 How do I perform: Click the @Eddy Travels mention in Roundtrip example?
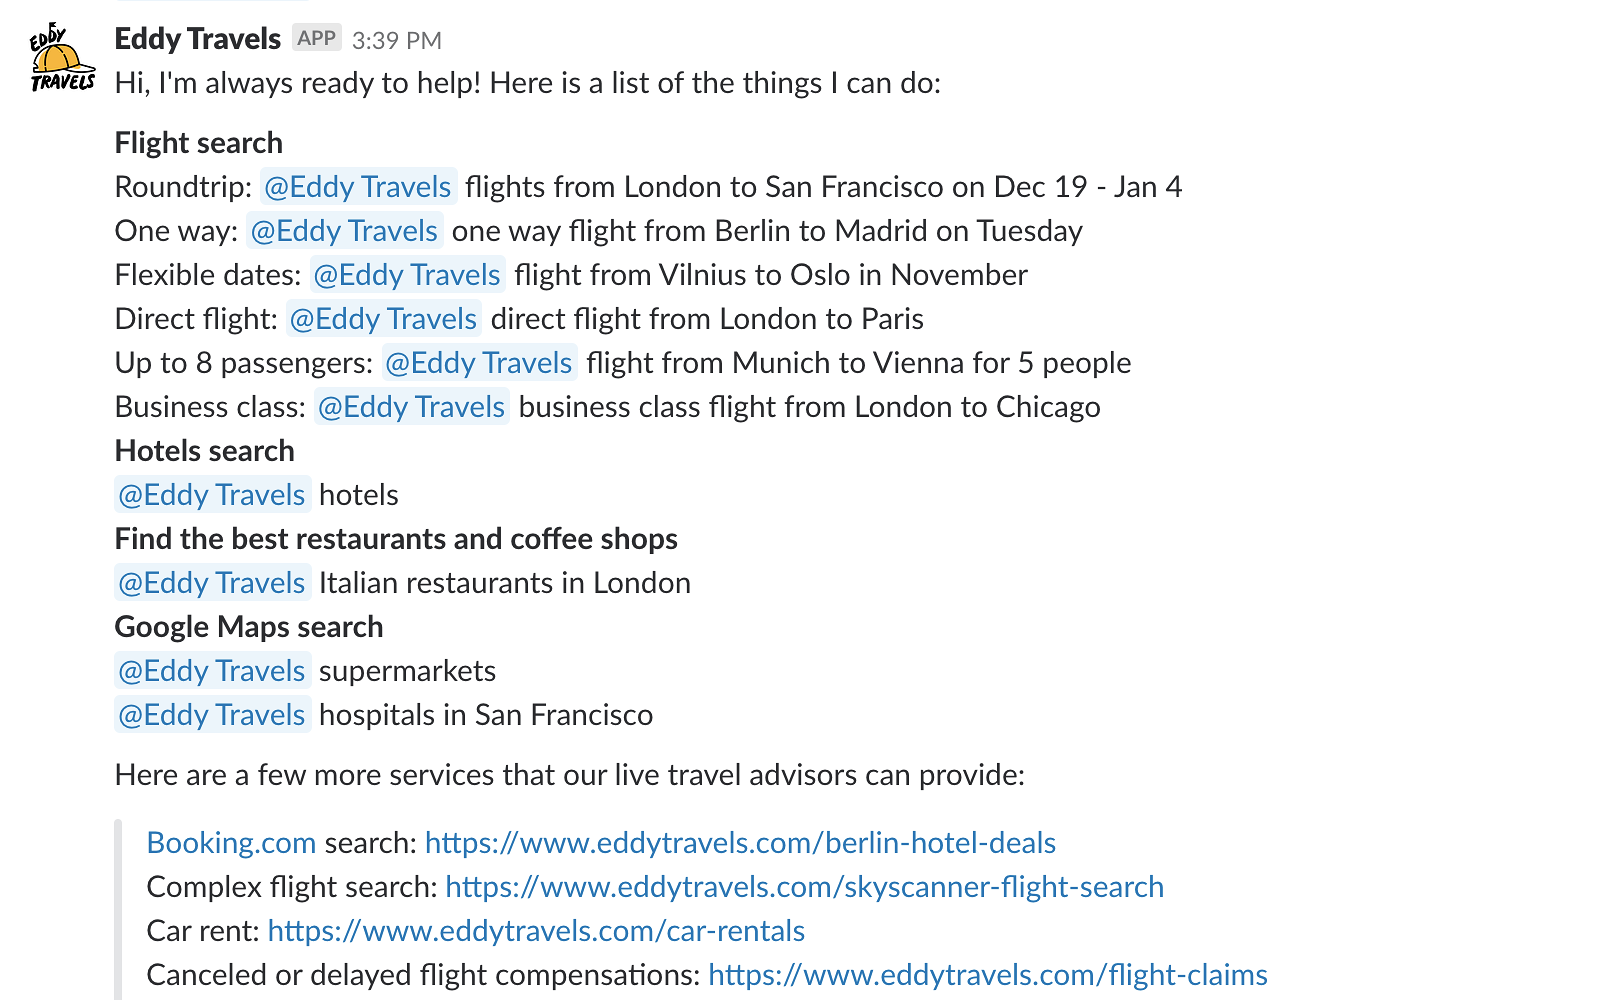[357, 187]
